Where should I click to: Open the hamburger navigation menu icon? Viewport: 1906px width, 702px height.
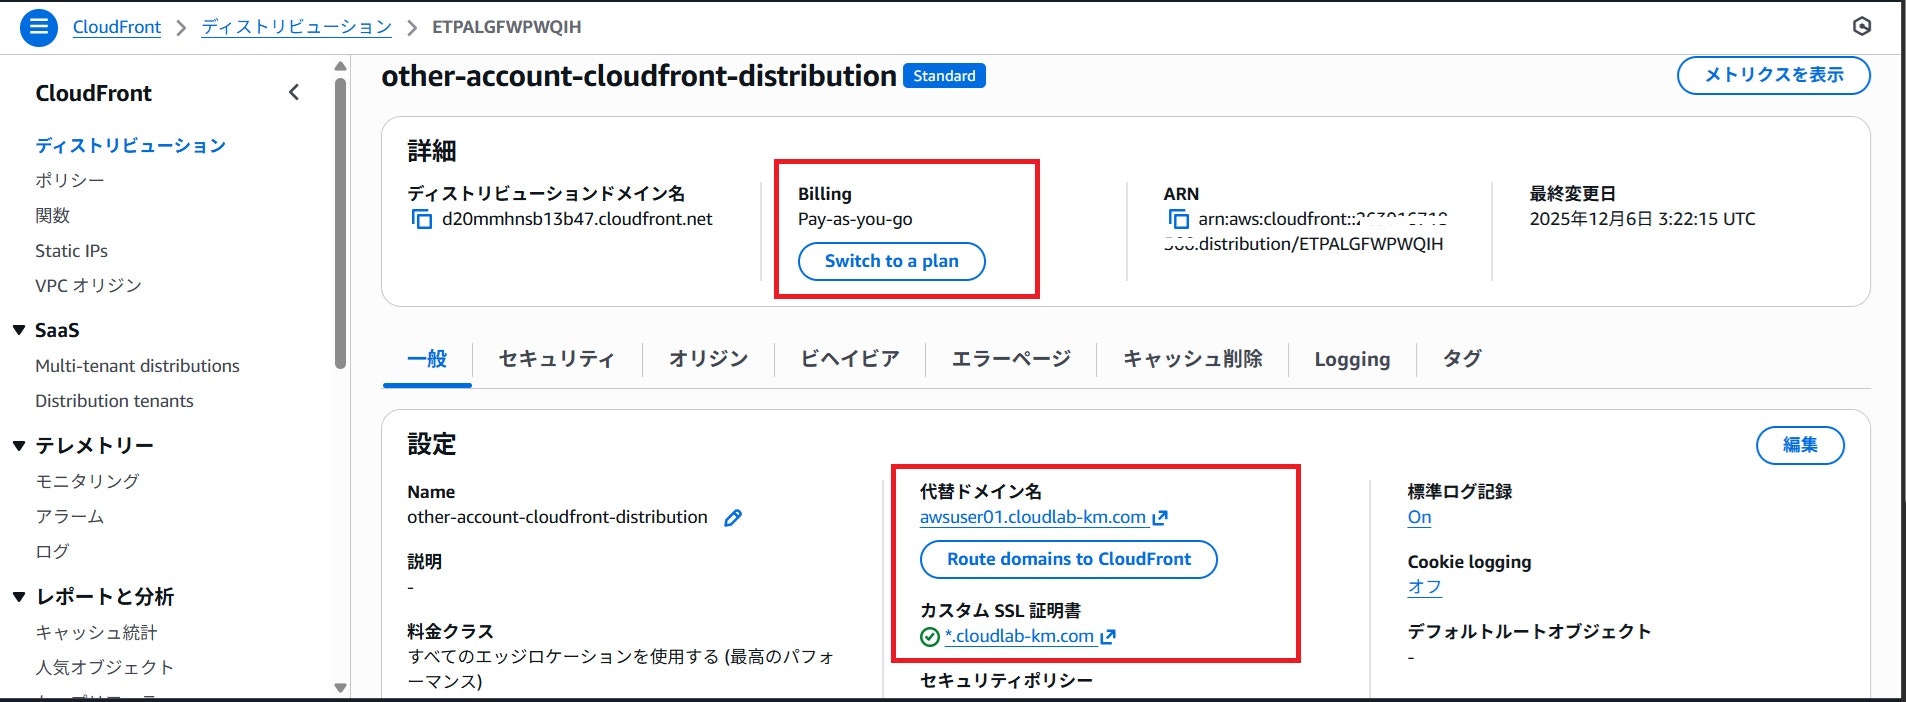click(39, 27)
